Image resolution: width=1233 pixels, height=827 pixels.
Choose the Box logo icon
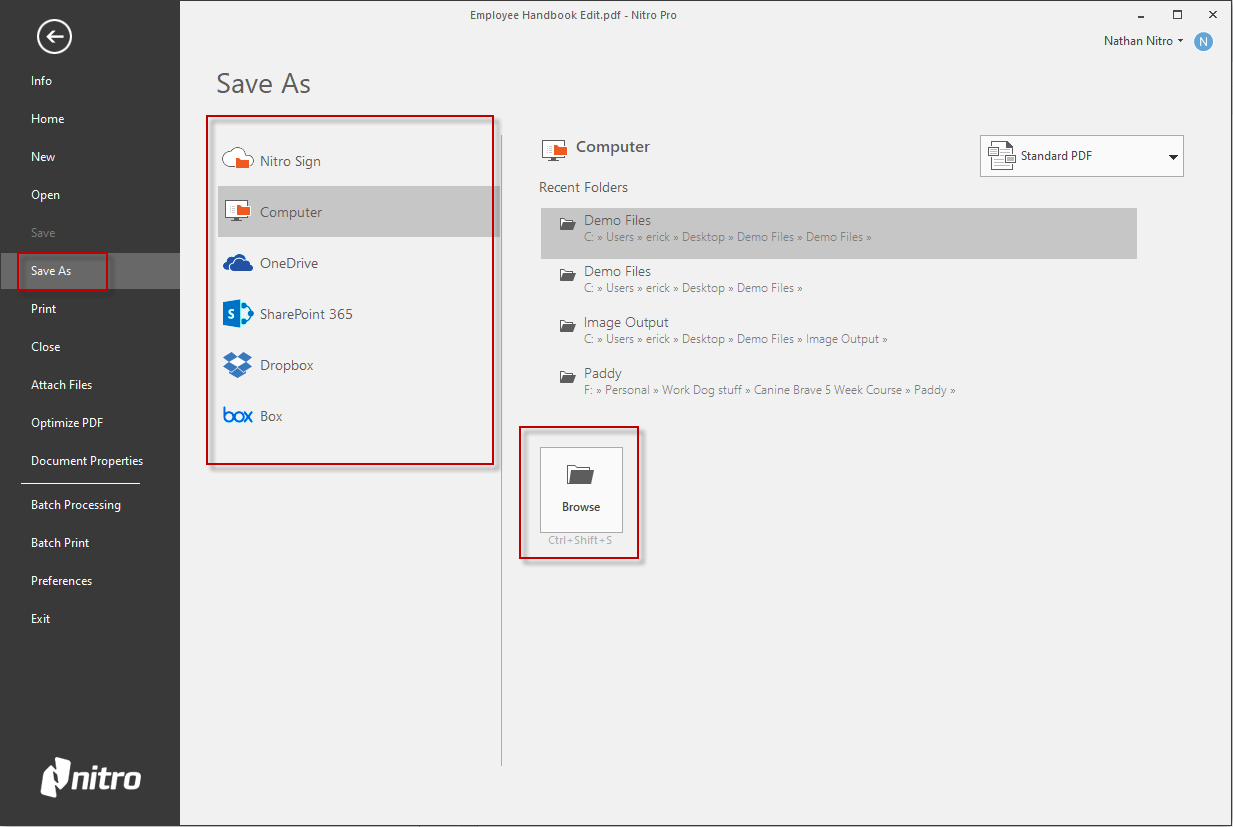(237, 416)
